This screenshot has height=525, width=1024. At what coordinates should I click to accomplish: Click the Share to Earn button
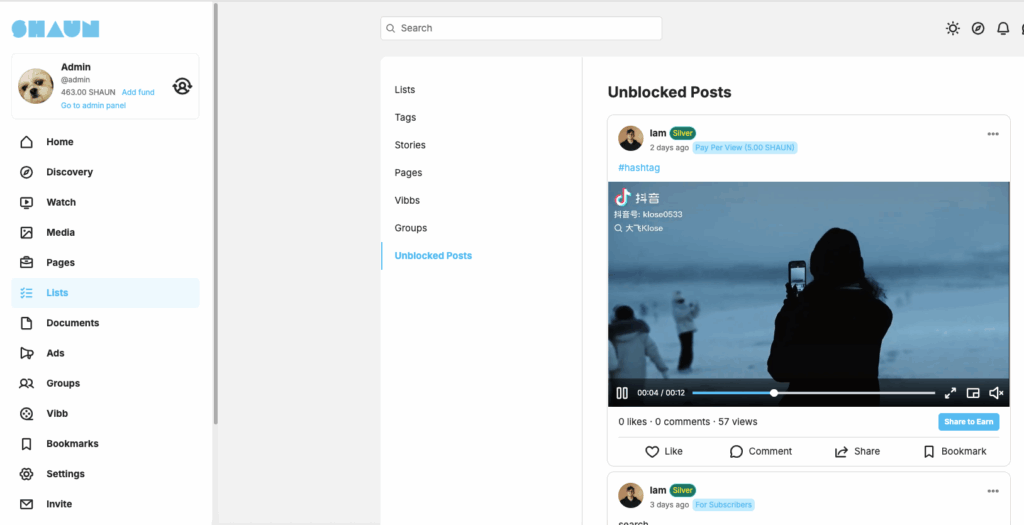pyautogui.click(x=968, y=422)
